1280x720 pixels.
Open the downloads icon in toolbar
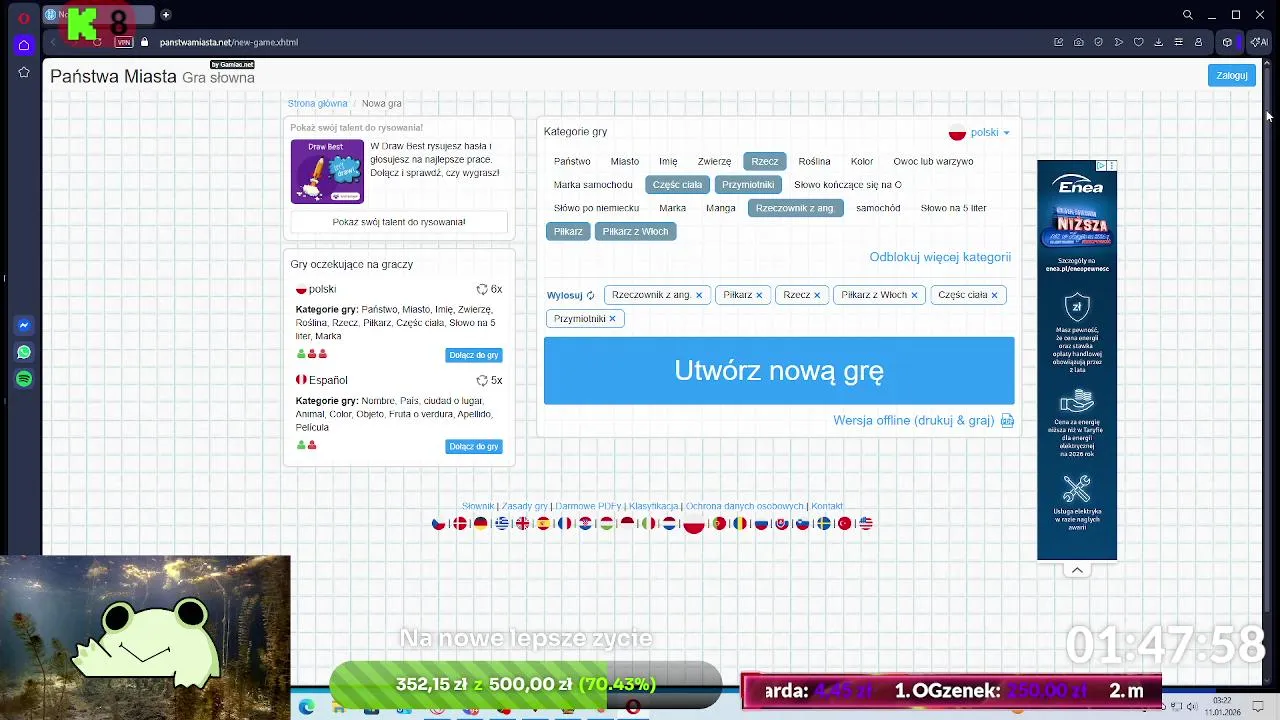[x=1158, y=42]
